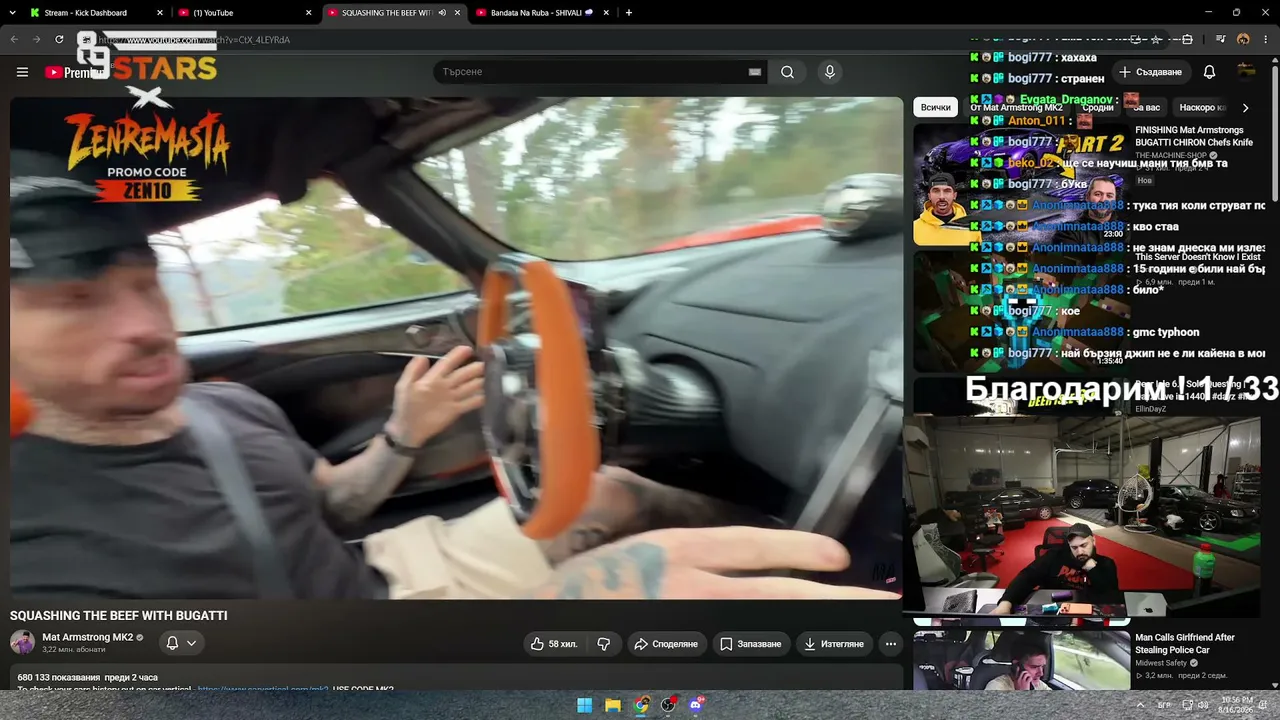Open the account avatar menu on YouTube
Viewport: 1280px width, 720px height.
pyautogui.click(x=1246, y=71)
